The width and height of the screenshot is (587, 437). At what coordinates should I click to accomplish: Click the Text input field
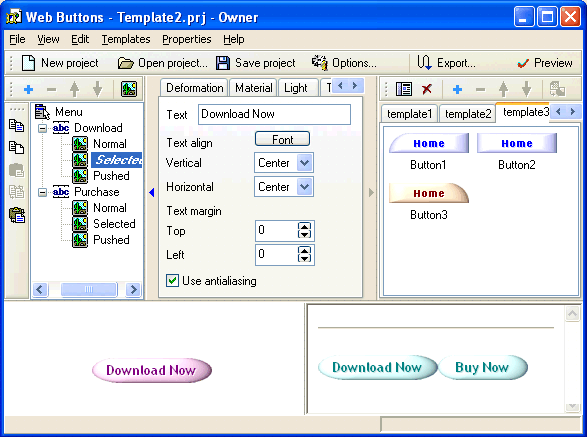coord(274,114)
